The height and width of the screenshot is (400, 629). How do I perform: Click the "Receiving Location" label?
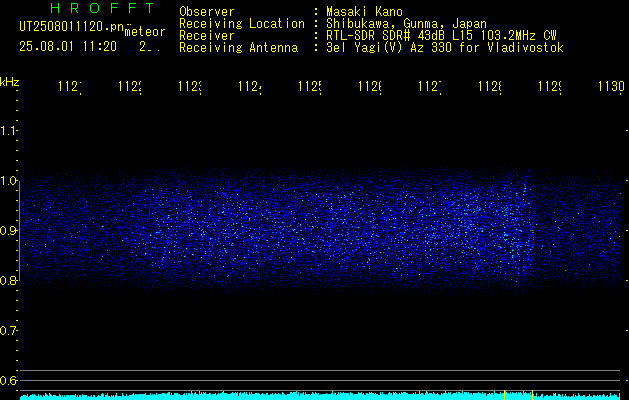click(242, 24)
